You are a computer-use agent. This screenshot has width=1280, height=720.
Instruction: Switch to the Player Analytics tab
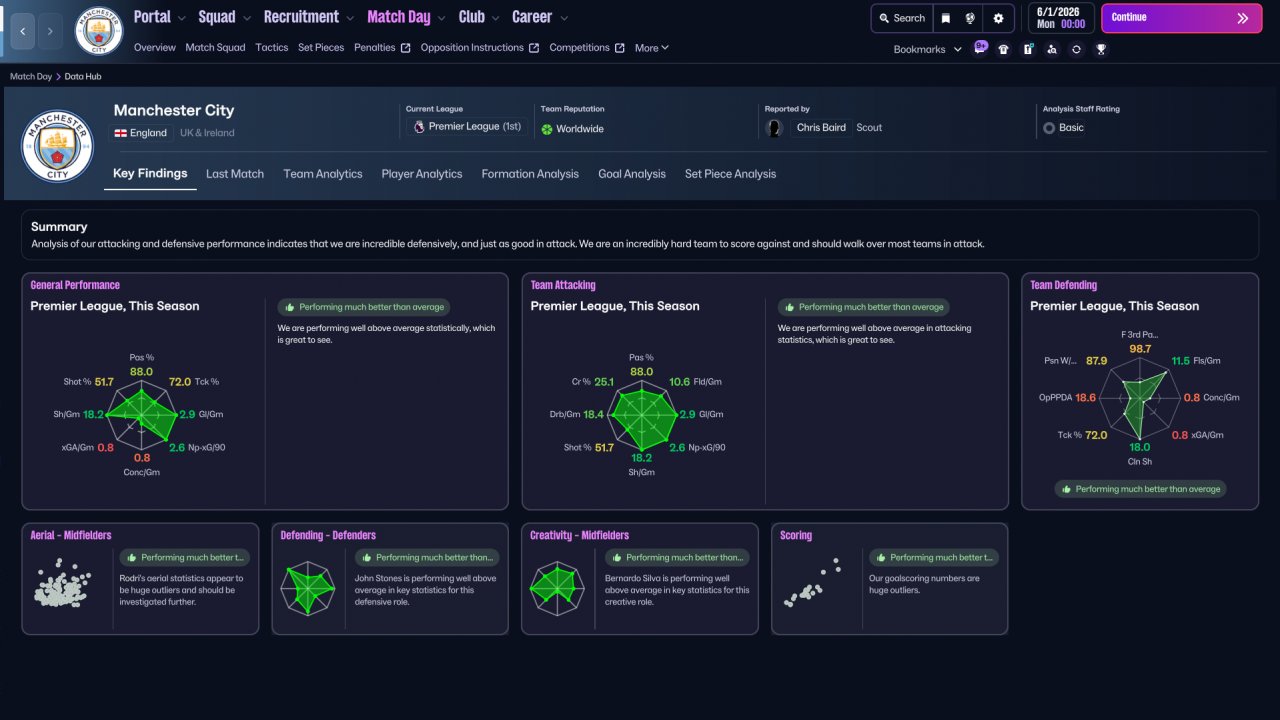coord(422,174)
